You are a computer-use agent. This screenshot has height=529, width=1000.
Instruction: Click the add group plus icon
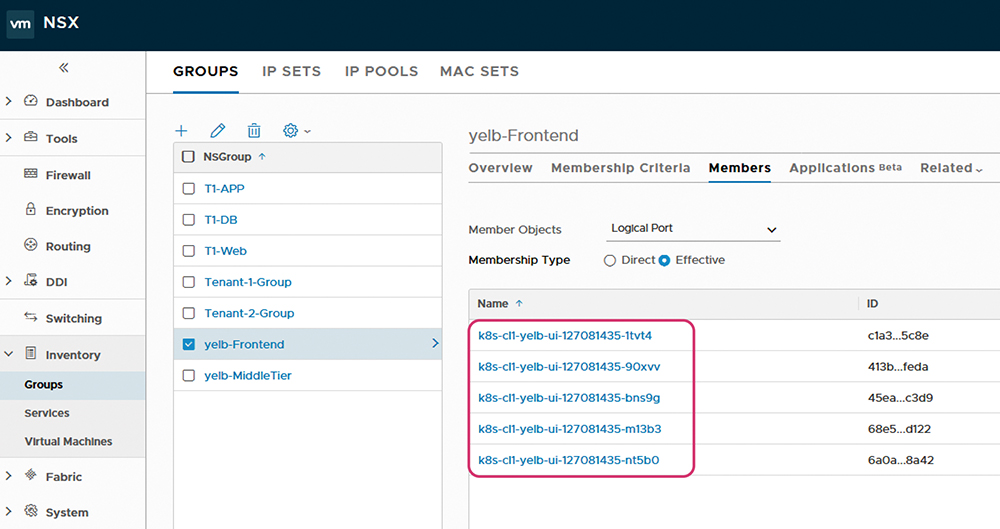coord(181,131)
